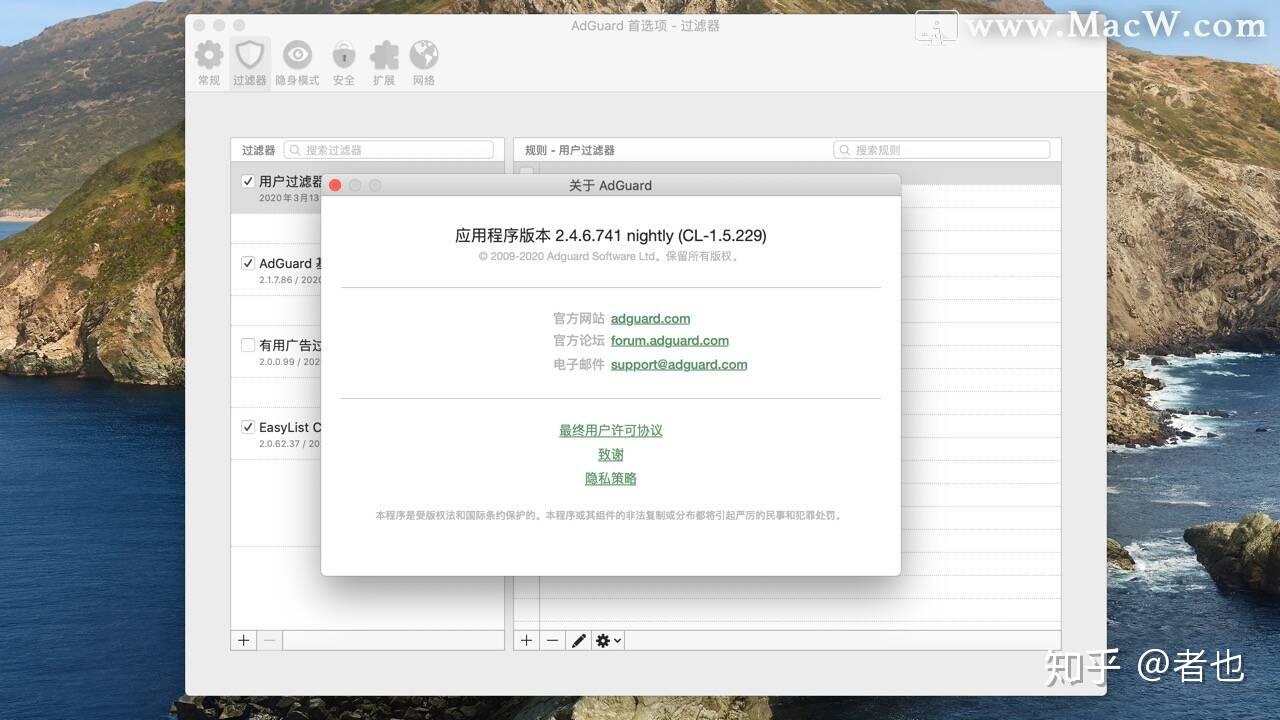Open the 隐私策略 privacy policy link
The image size is (1280, 720).
[x=611, y=479]
